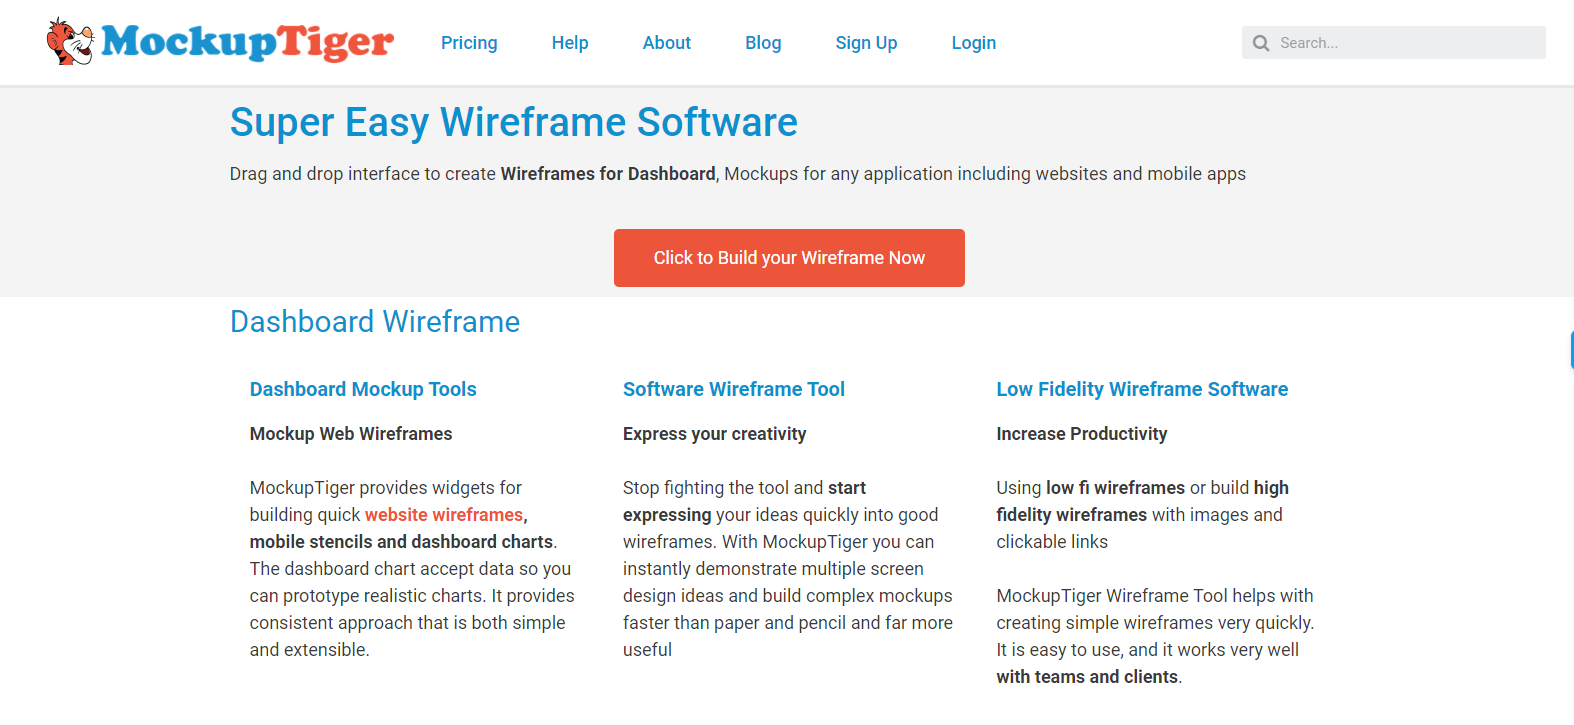Click the Dashboard Mockup Tools heading
1574x725 pixels.
pyautogui.click(x=363, y=389)
